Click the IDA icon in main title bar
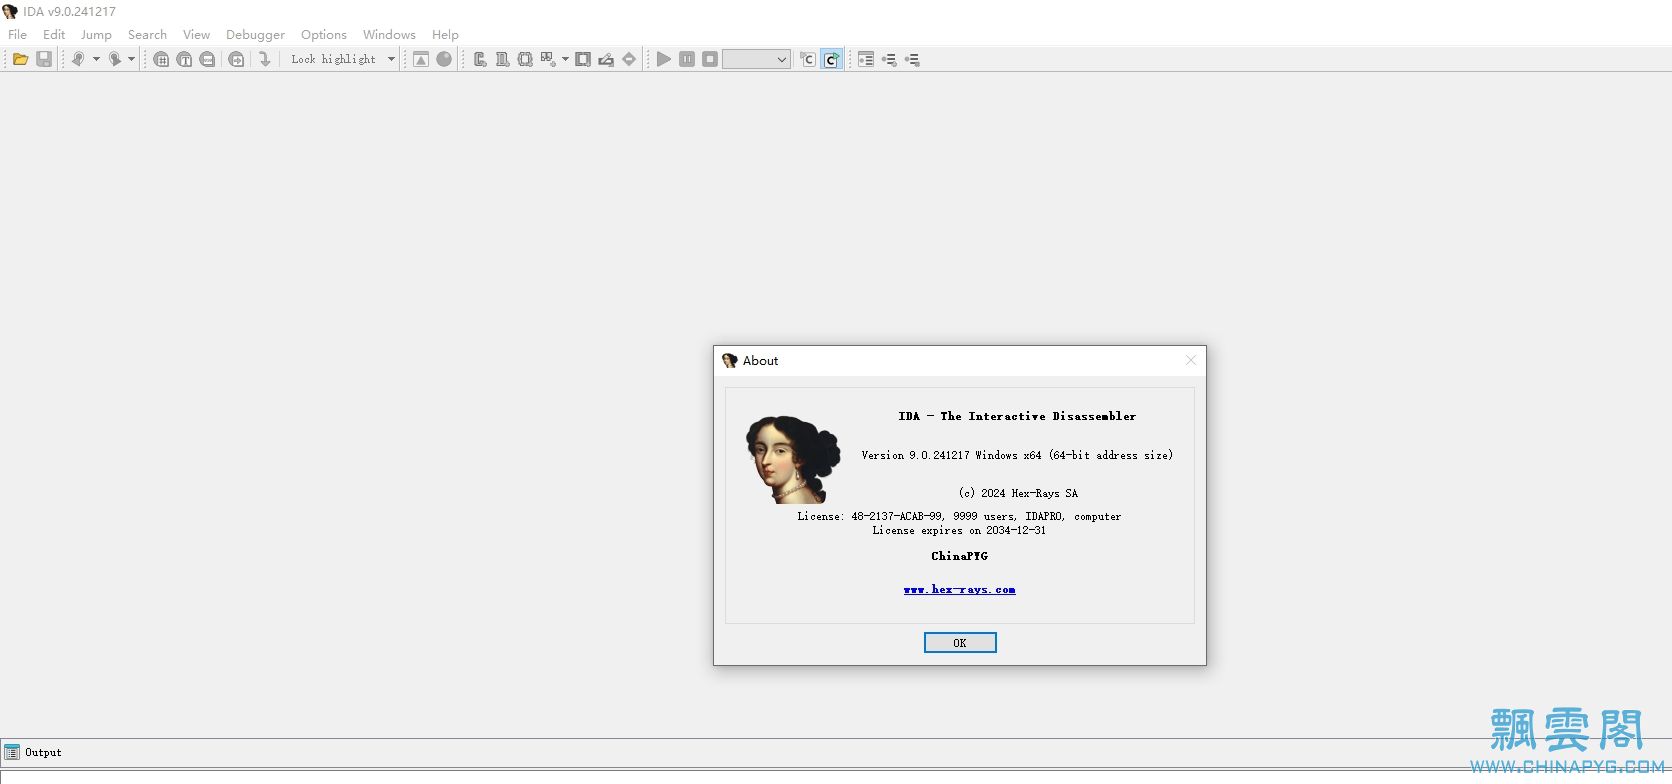 click(x=10, y=11)
